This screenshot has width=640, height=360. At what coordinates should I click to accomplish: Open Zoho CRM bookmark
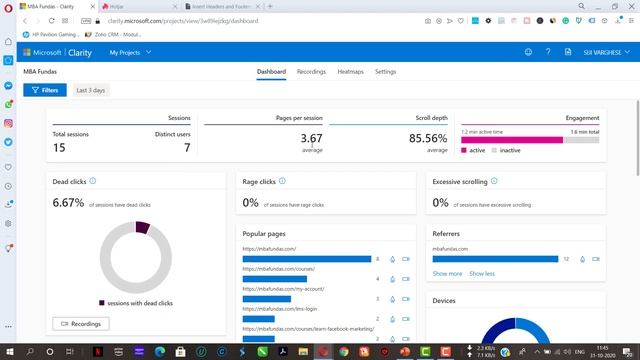pyautogui.click(x=113, y=35)
